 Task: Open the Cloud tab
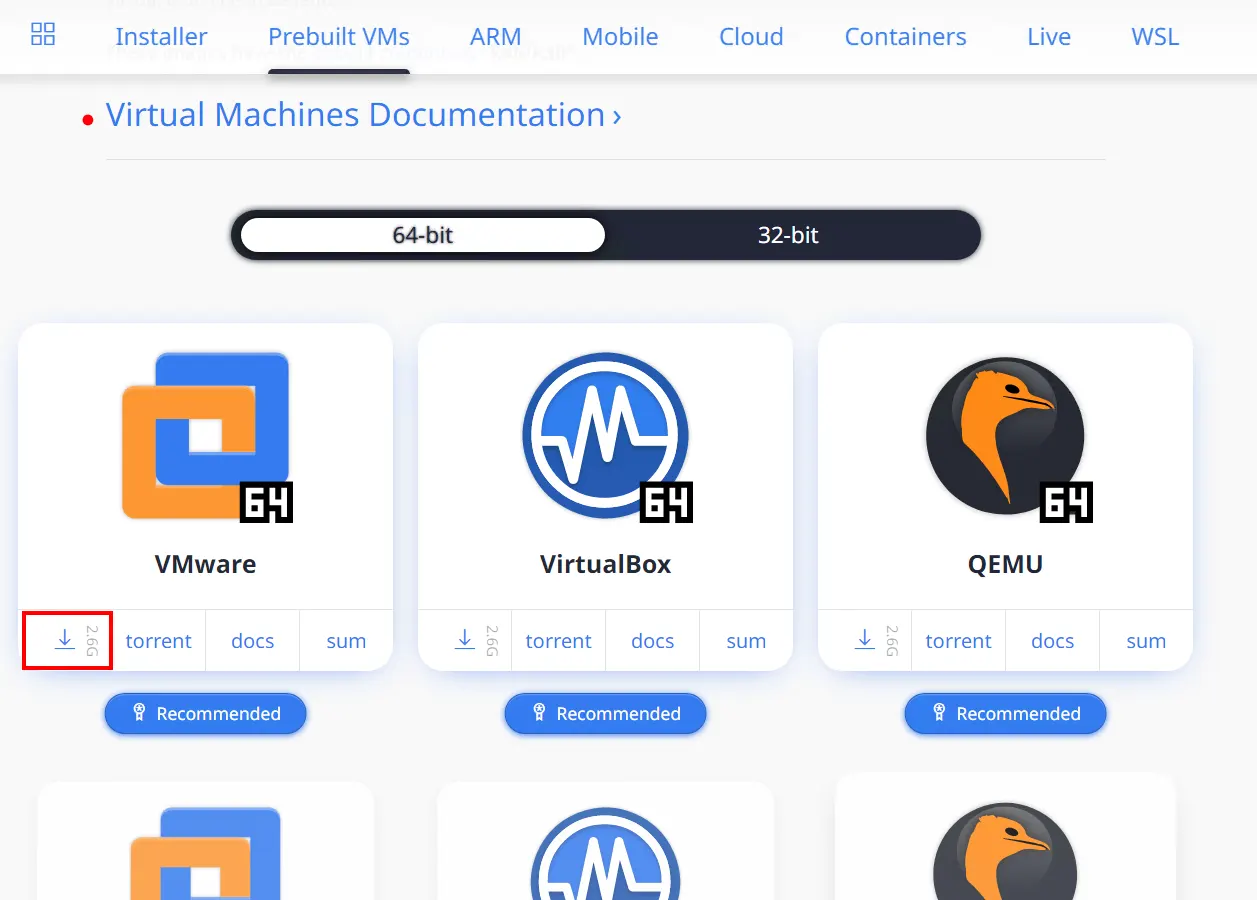click(x=751, y=37)
